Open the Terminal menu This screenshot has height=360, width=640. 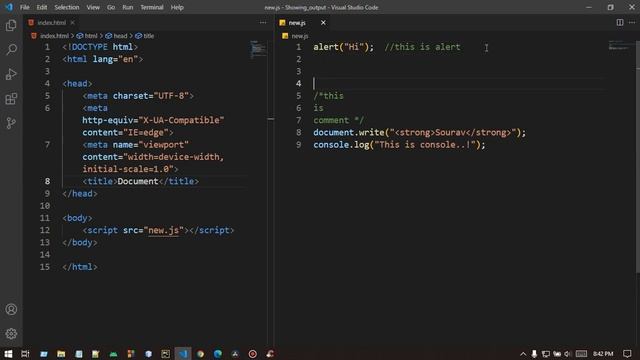coord(151,7)
